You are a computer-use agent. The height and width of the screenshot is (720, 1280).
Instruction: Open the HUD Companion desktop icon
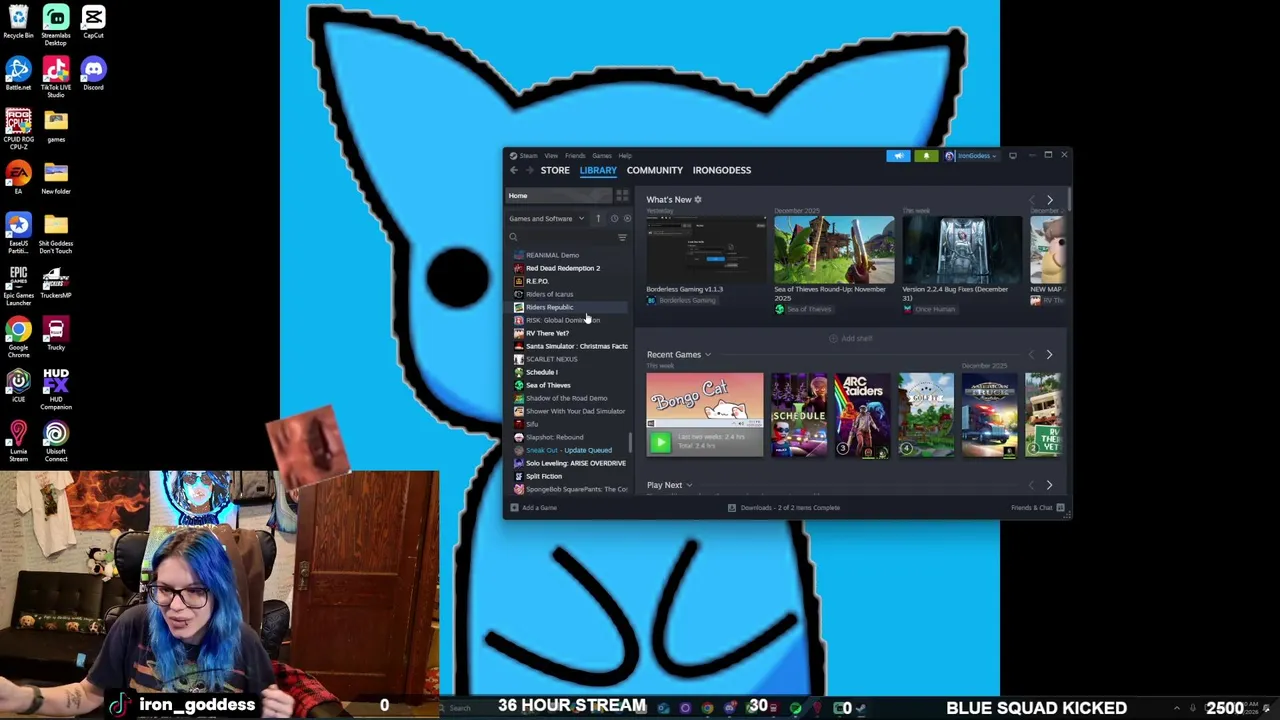(x=56, y=388)
